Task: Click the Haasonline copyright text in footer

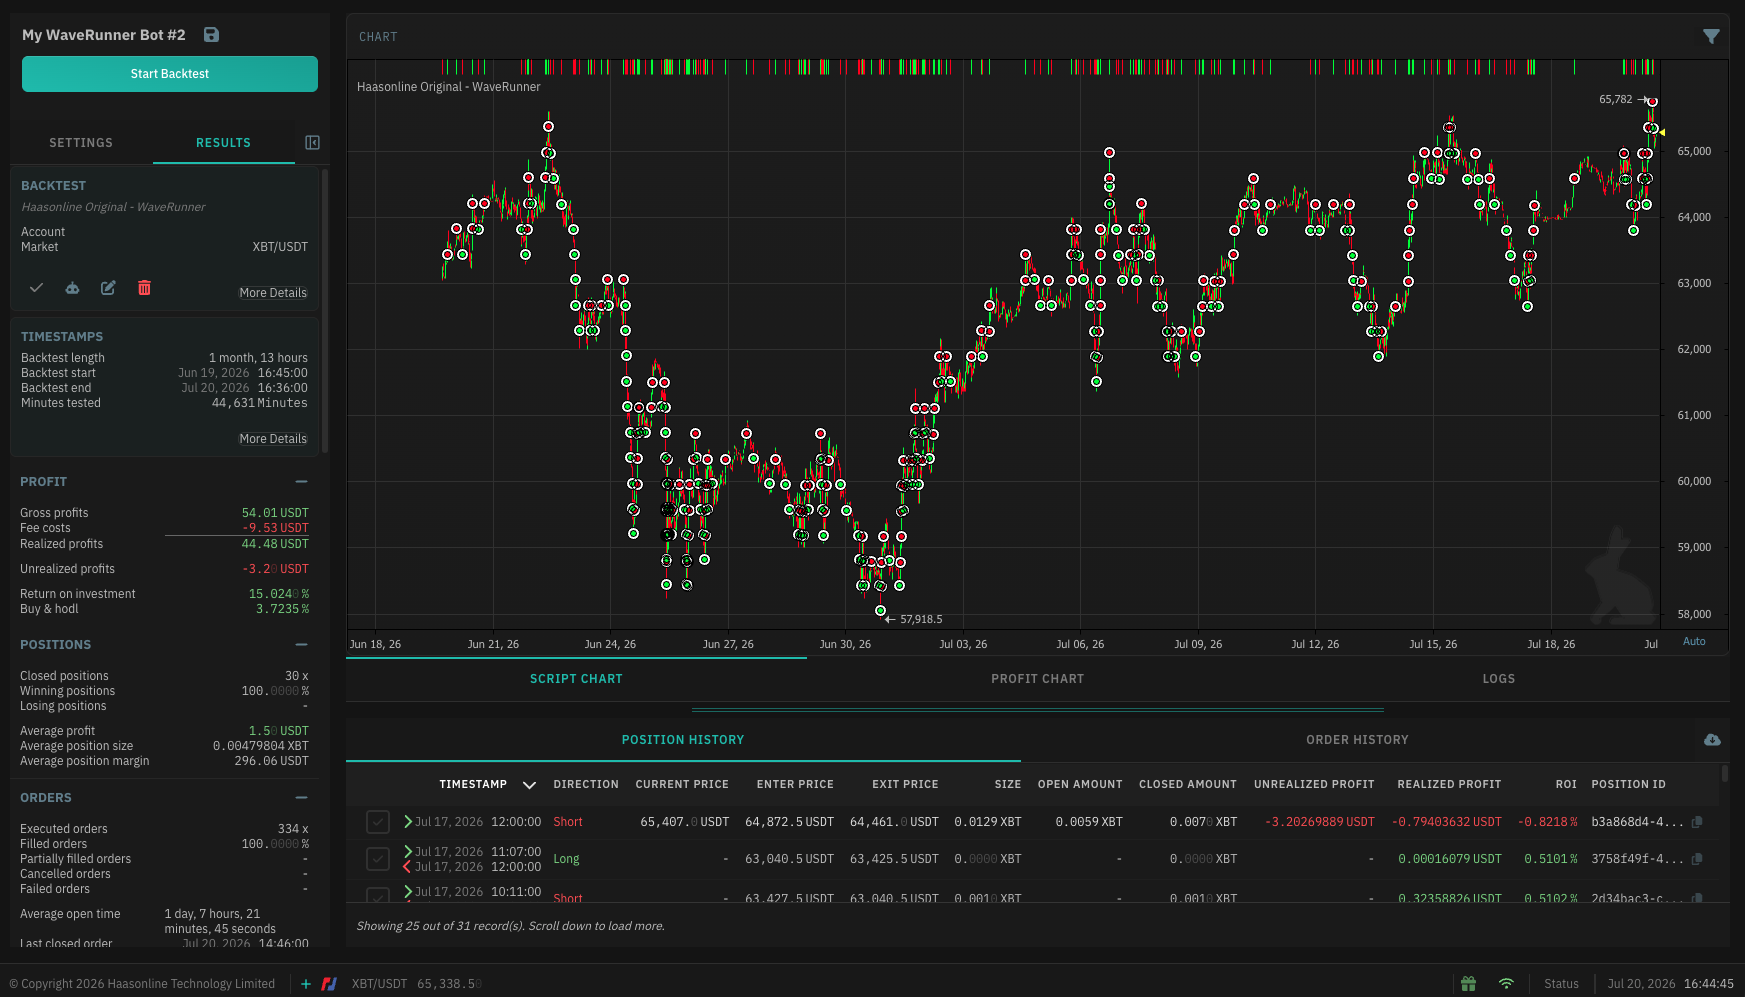Action: coord(142,984)
